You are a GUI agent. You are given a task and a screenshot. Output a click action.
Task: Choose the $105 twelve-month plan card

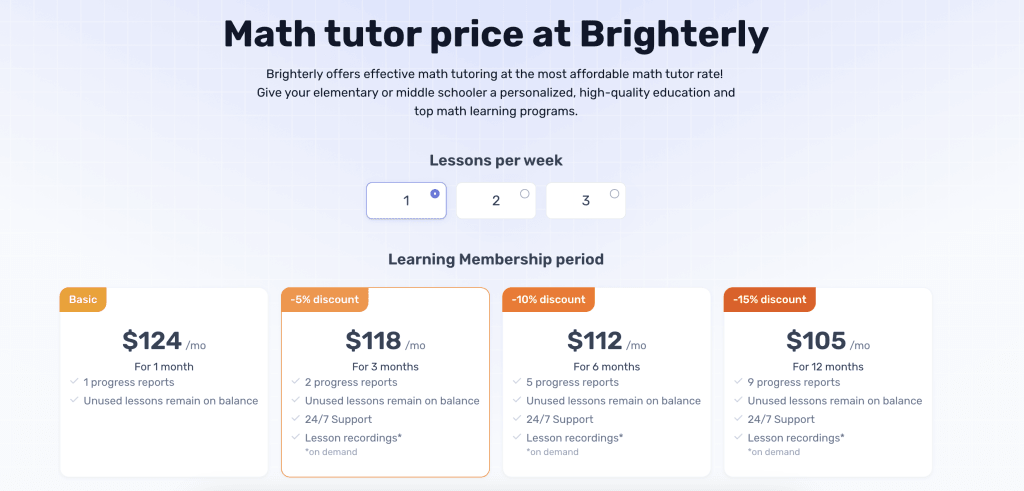(x=828, y=382)
